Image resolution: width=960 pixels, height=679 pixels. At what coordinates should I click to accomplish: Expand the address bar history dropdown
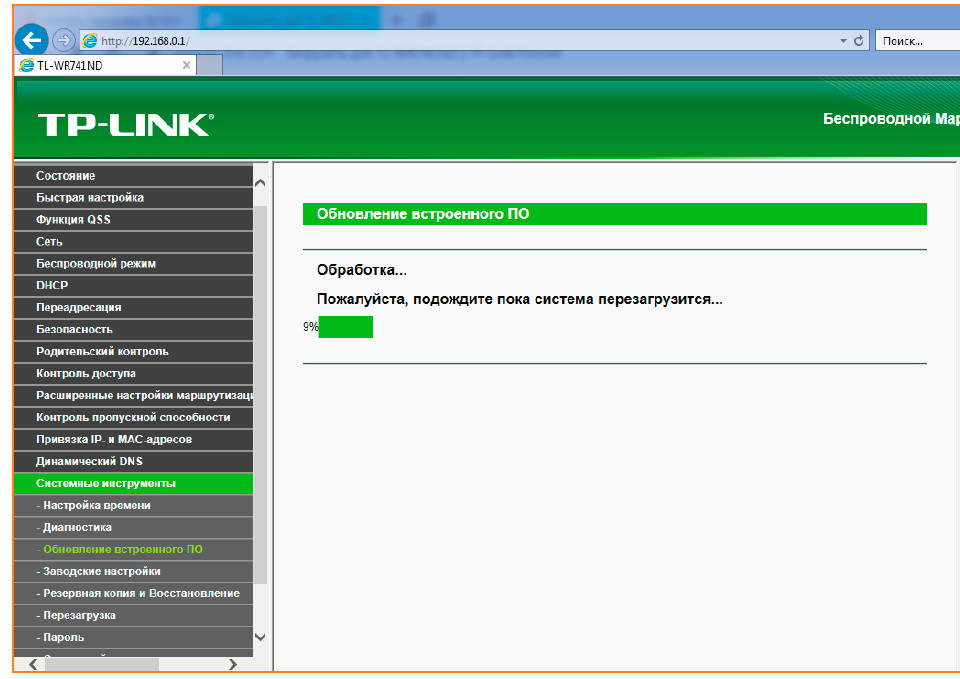(843, 41)
